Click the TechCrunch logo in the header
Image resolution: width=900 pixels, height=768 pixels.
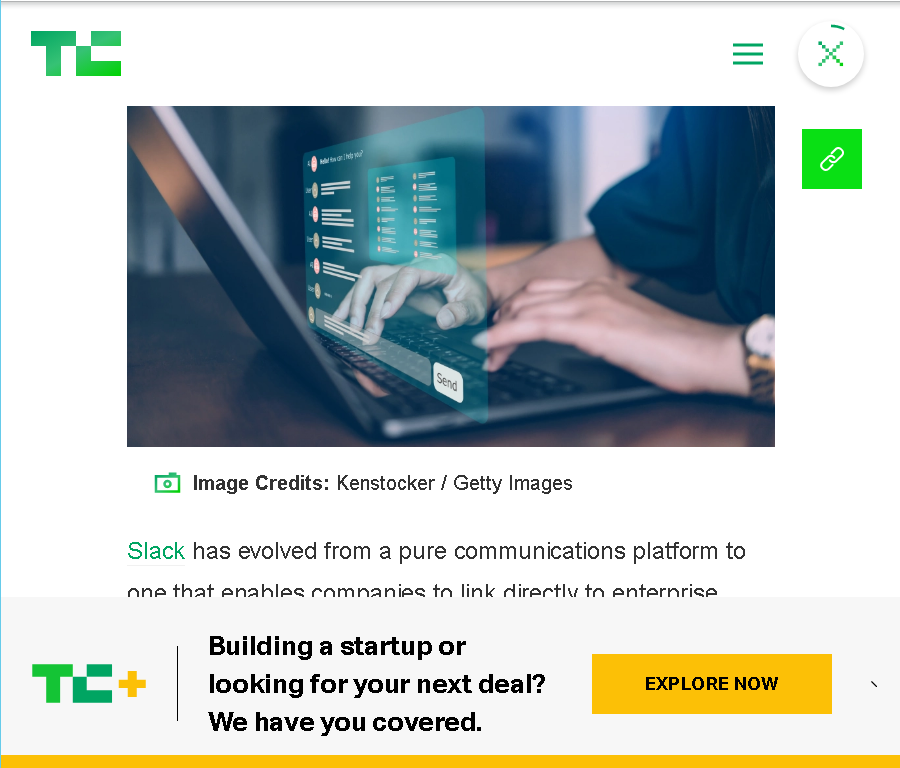tap(76, 53)
